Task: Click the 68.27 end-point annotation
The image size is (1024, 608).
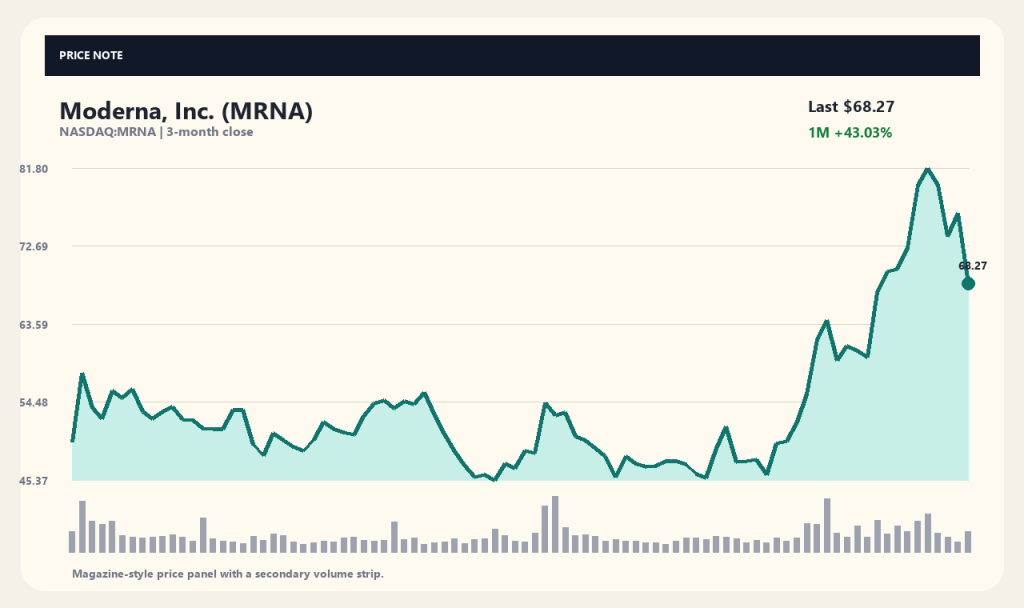Action: click(972, 266)
